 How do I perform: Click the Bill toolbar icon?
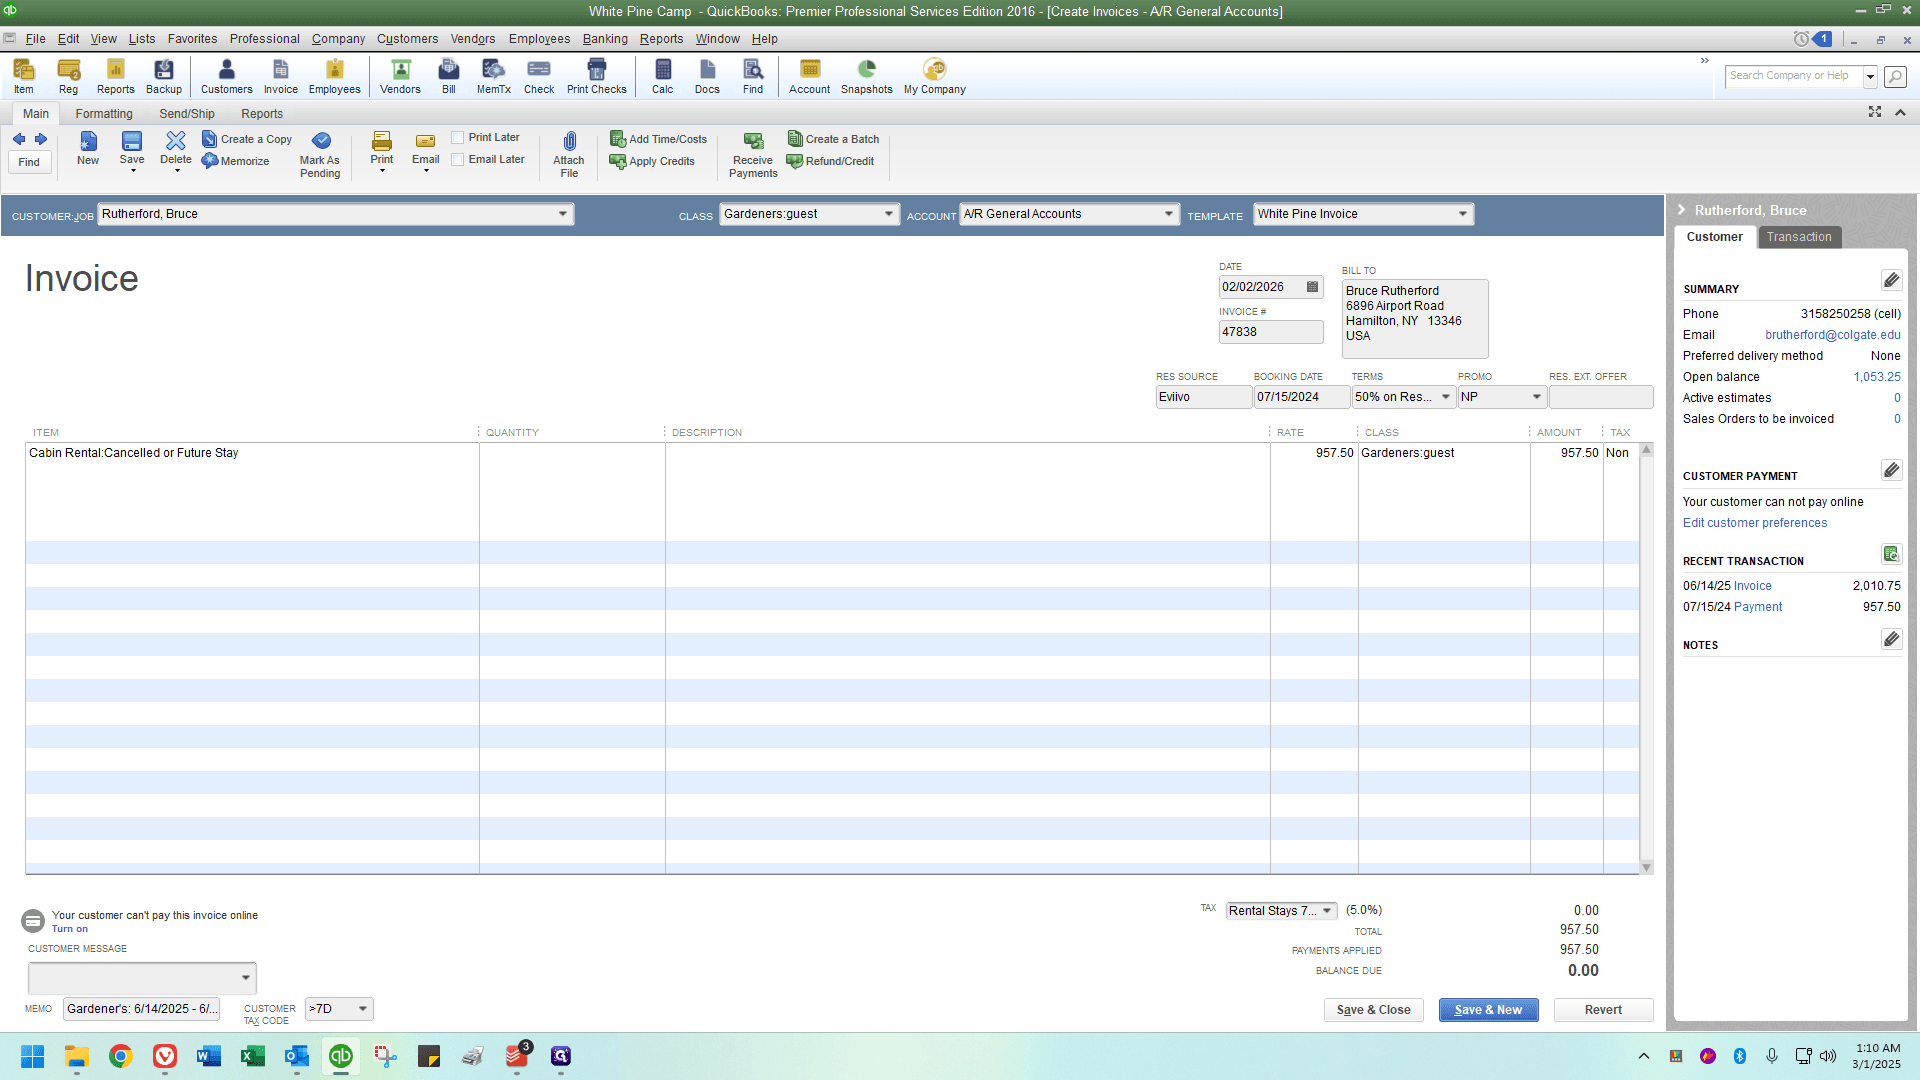pyautogui.click(x=449, y=76)
